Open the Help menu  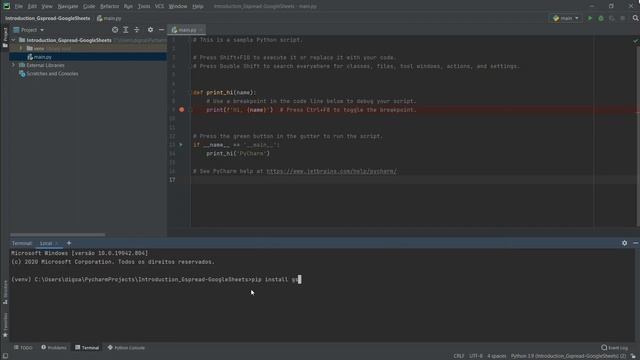(198, 7)
